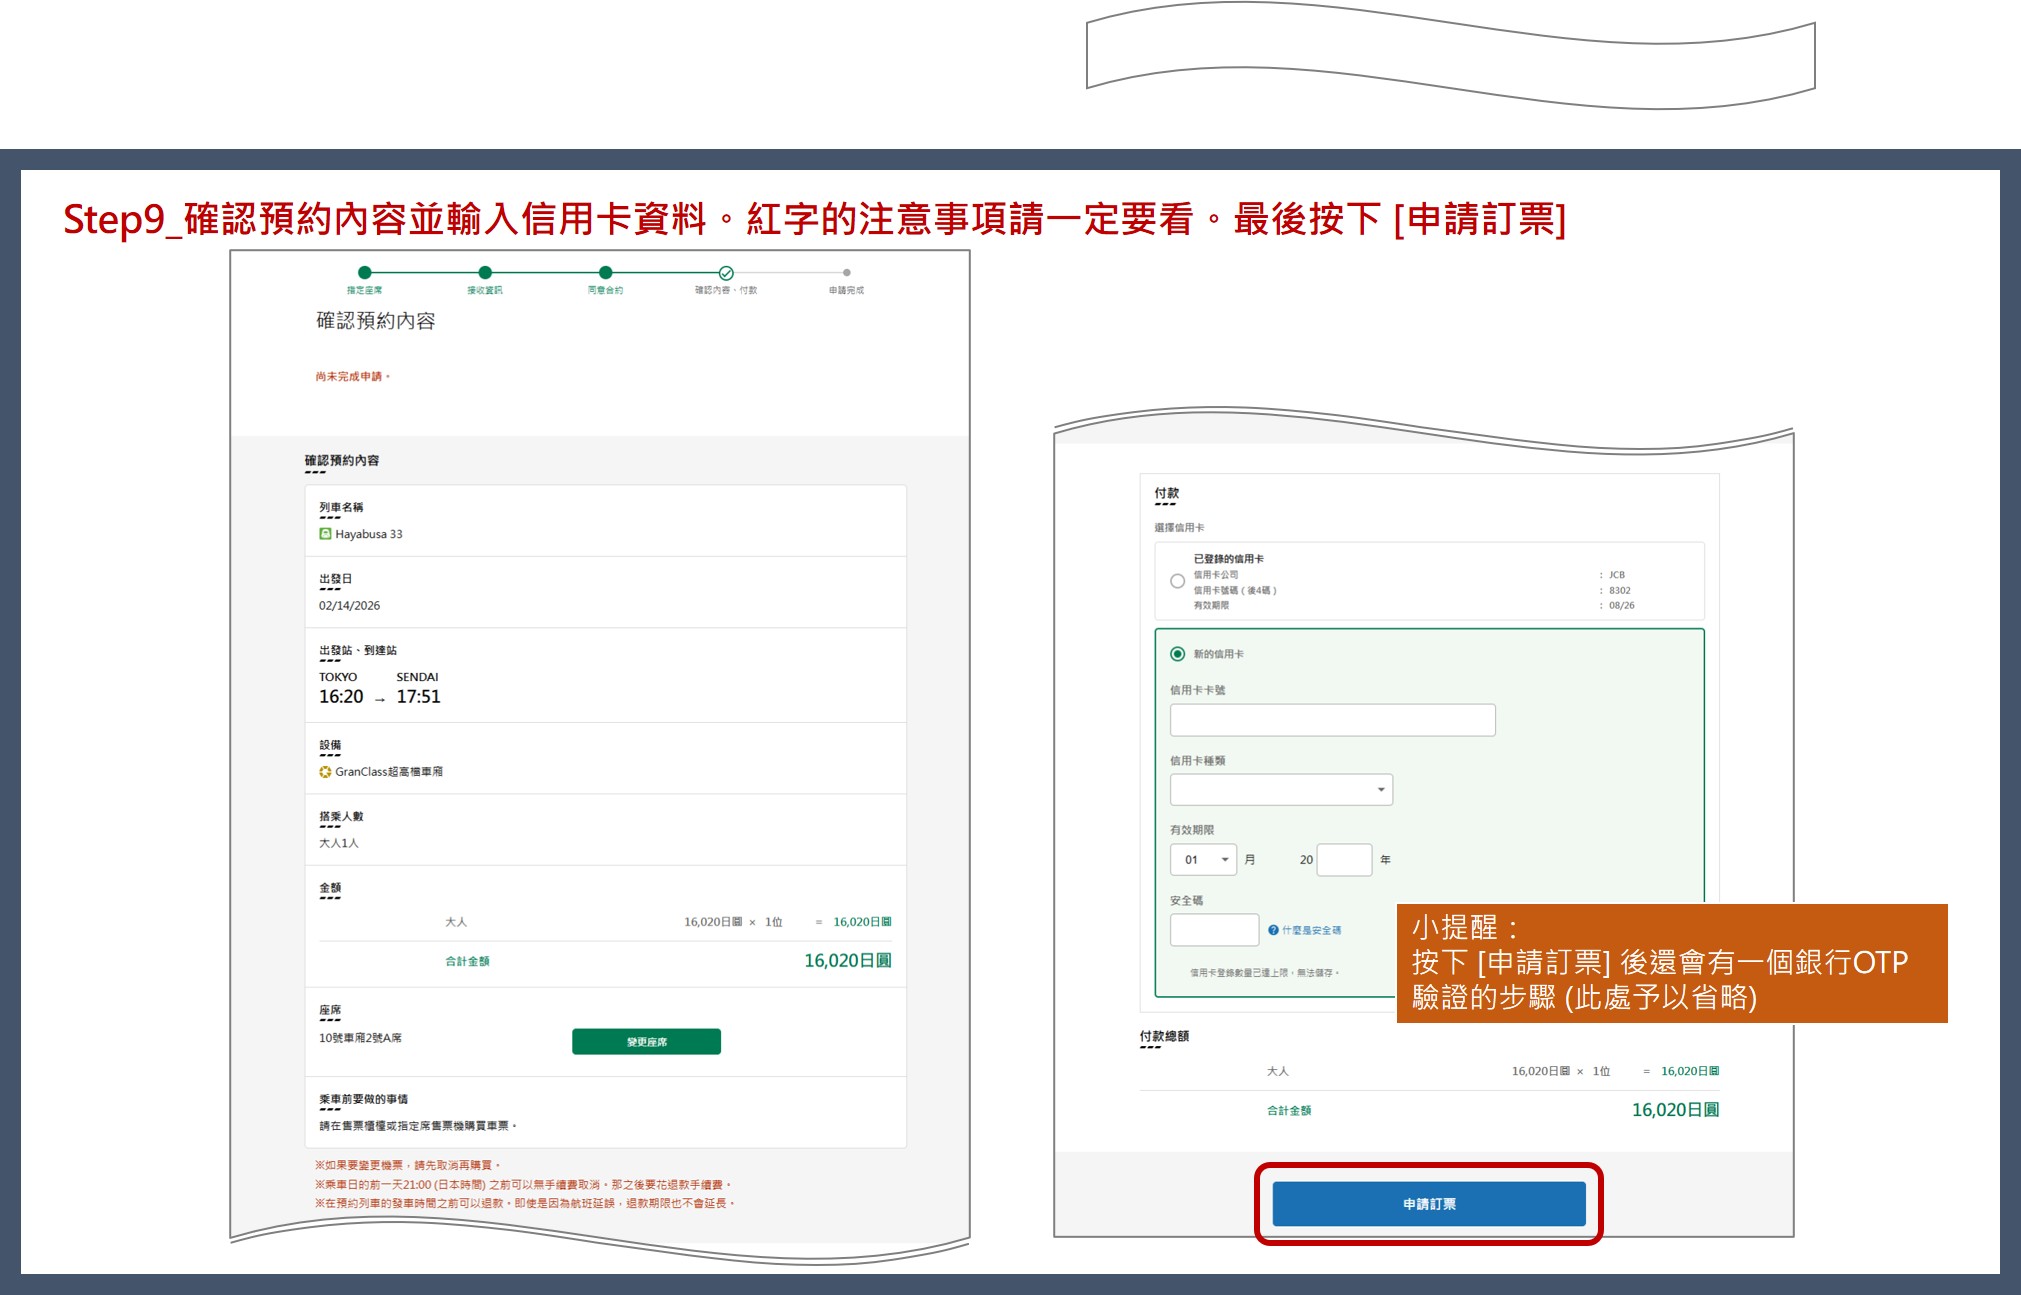Viewport: 2021px width, 1295px height.
Task: Click the blue question mark help icon
Action: pyautogui.click(x=1273, y=930)
